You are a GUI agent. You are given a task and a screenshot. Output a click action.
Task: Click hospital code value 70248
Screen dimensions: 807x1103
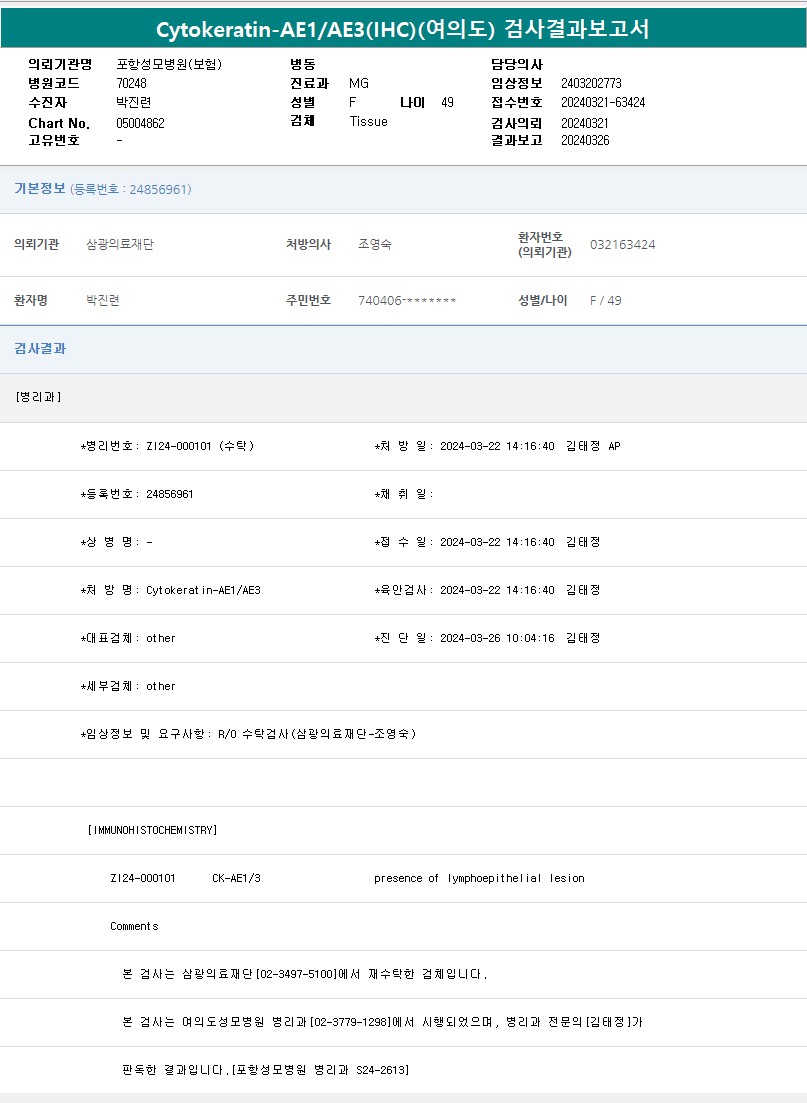click(x=131, y=83)
